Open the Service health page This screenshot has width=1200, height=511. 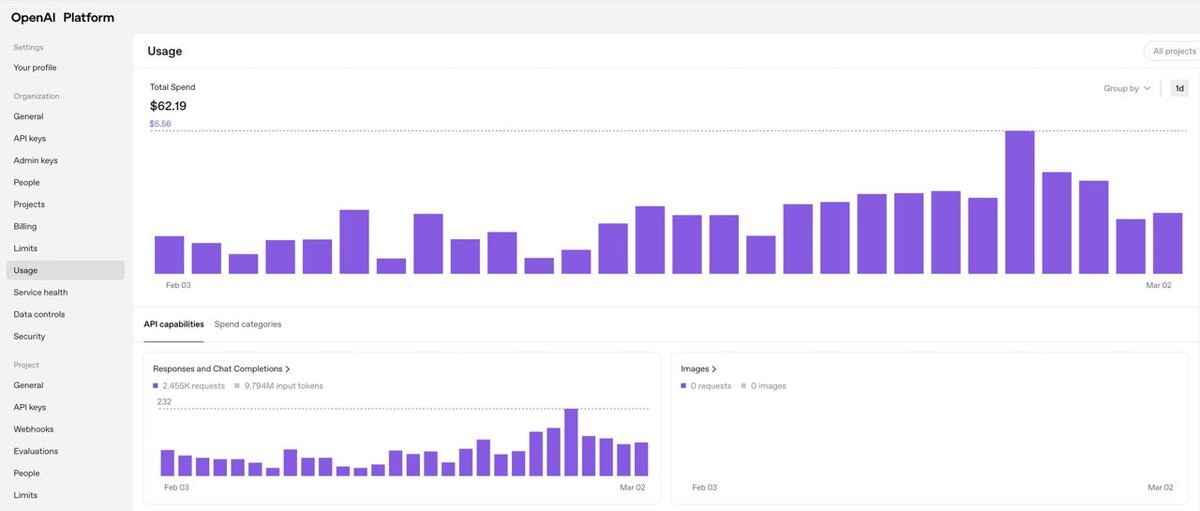pyautogui.click(x=41, y=293)
